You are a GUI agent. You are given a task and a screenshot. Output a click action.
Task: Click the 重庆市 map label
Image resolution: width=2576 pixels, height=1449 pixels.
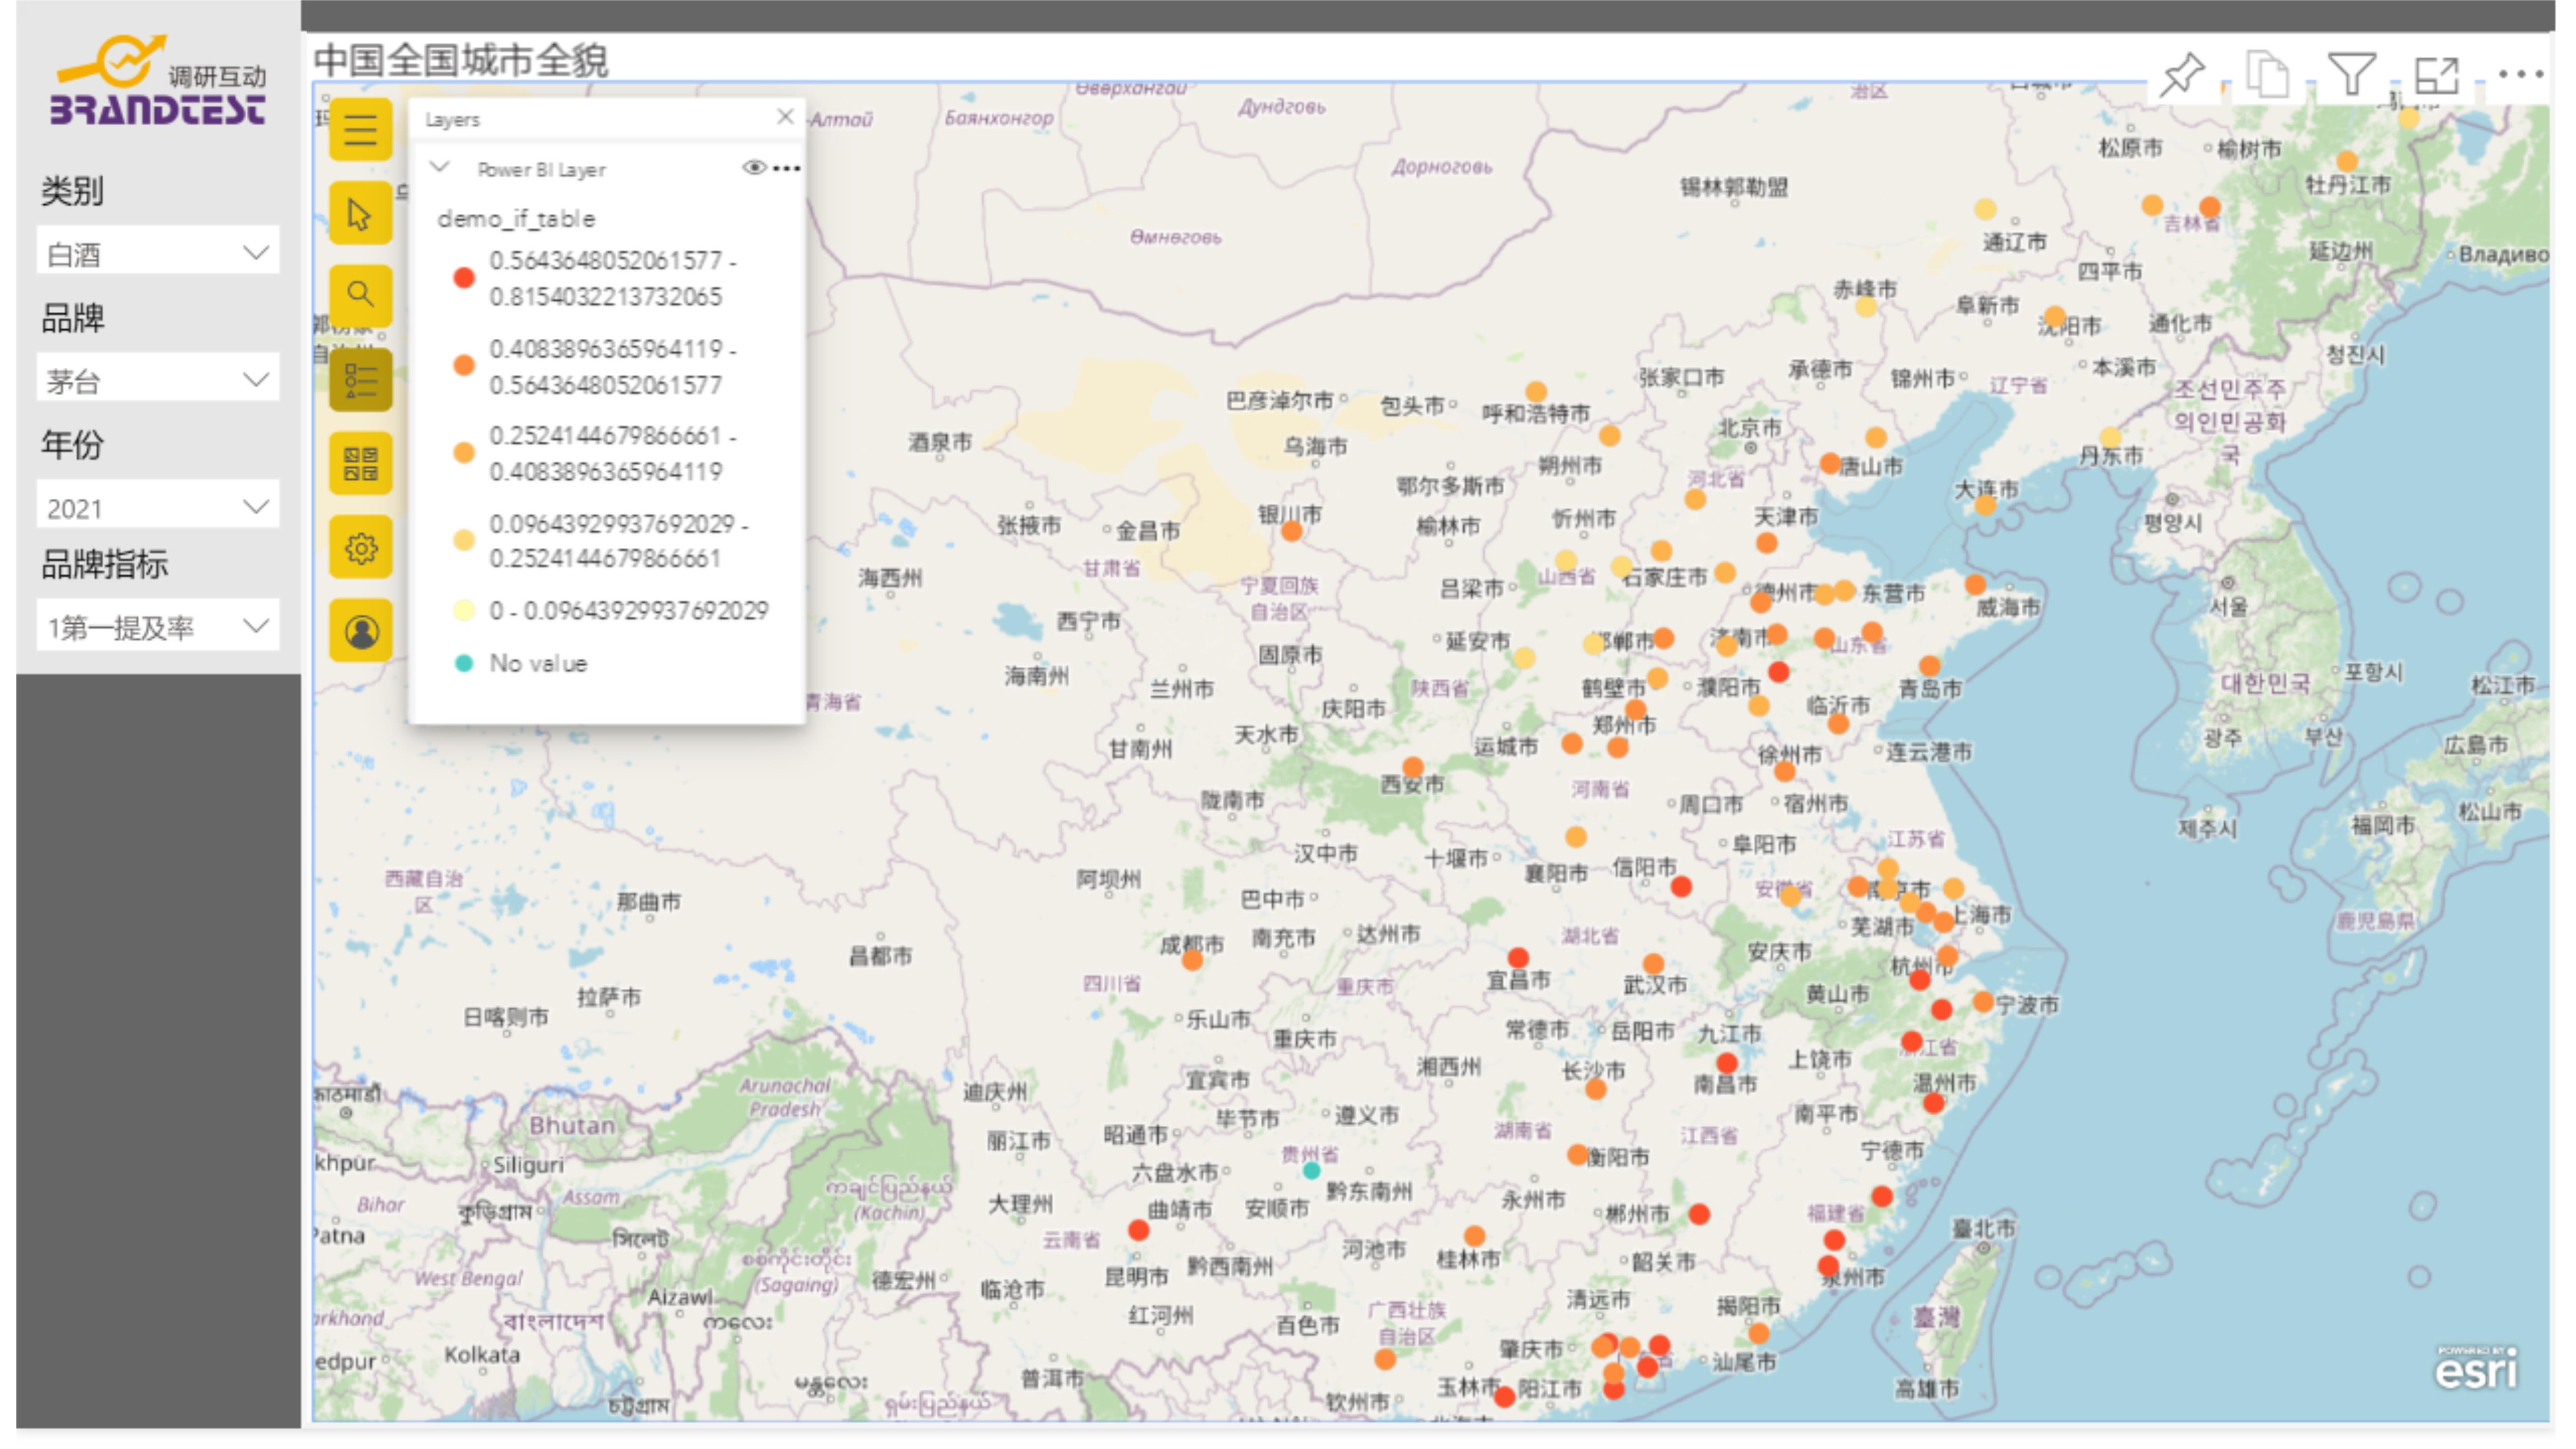coord(1305,1039)
